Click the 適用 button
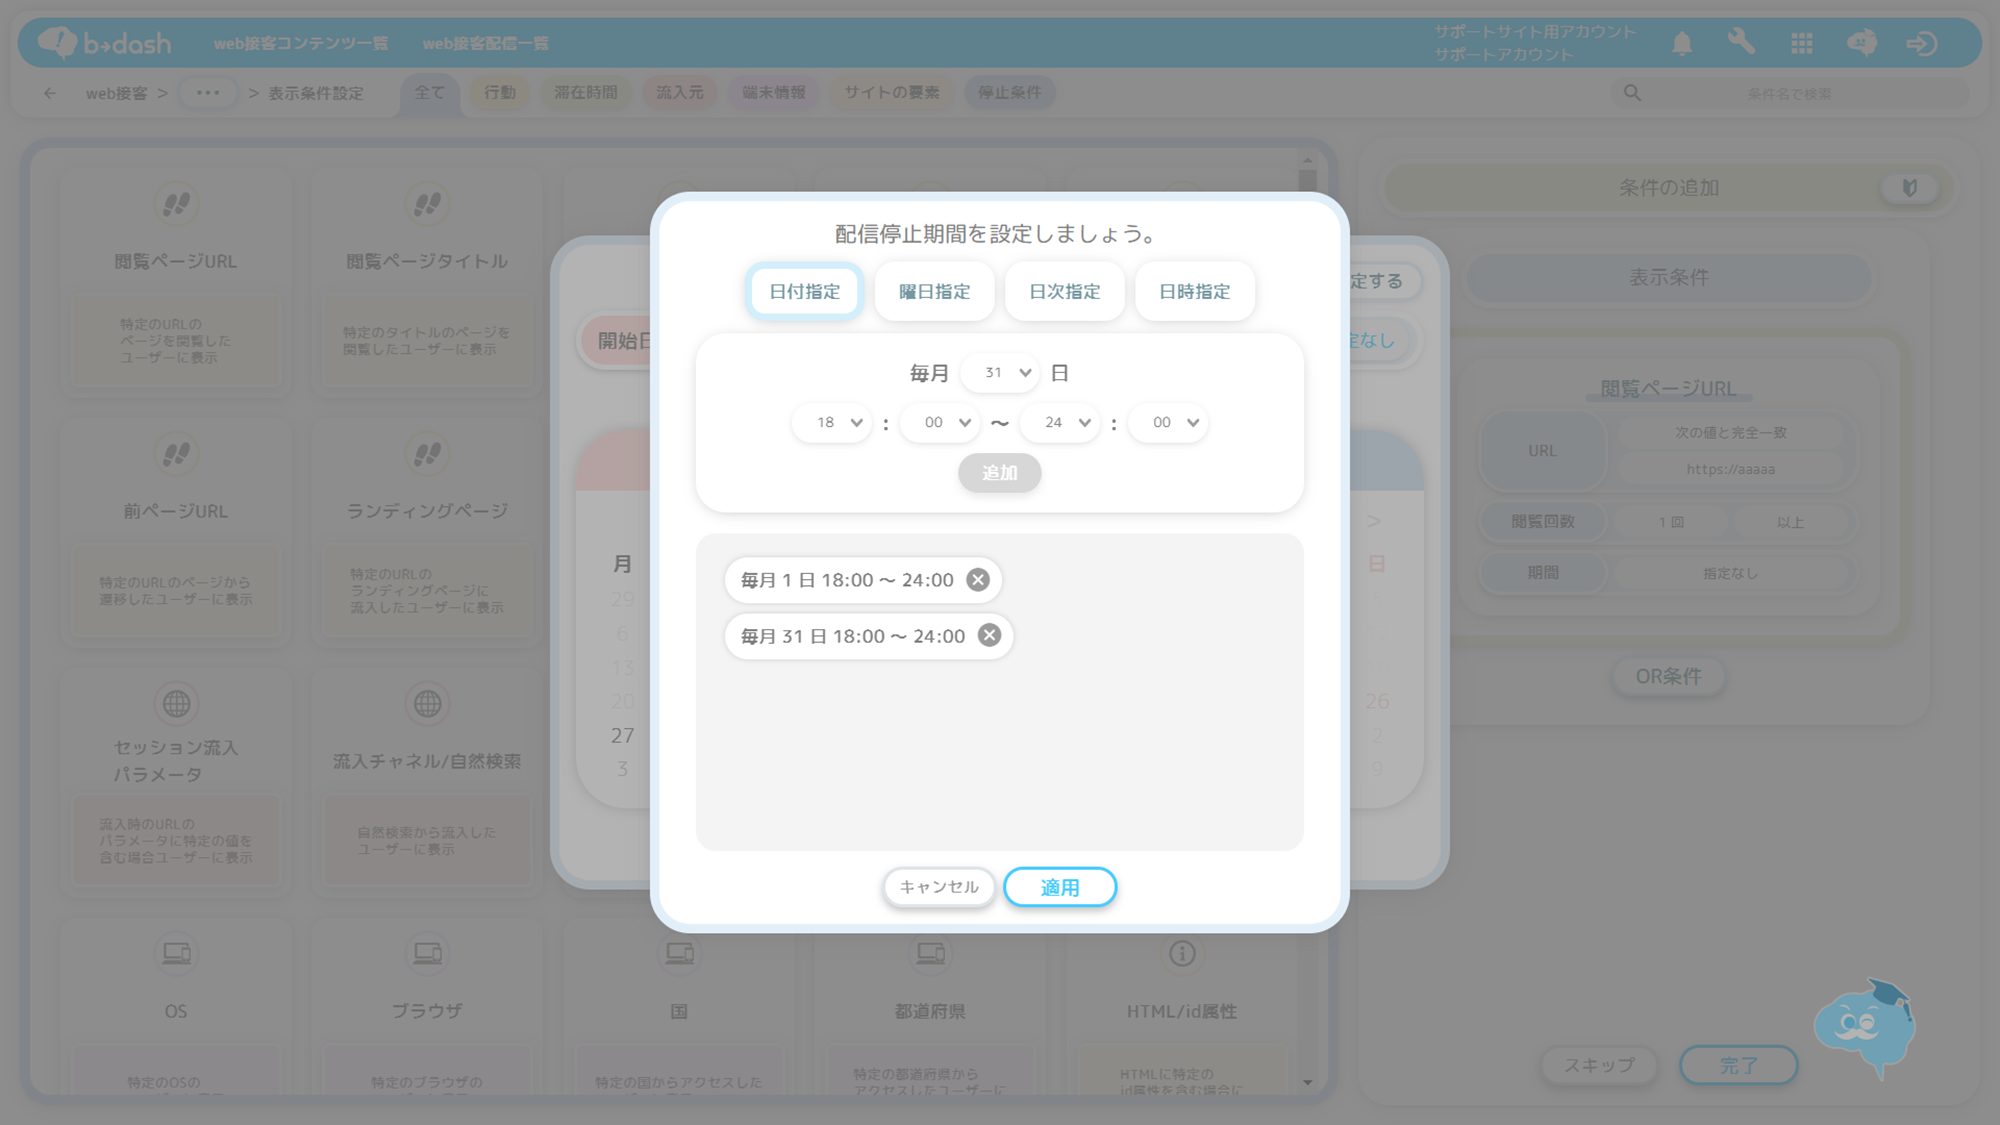This screenshot has height=1125, width=2000. click(1060, 887)
